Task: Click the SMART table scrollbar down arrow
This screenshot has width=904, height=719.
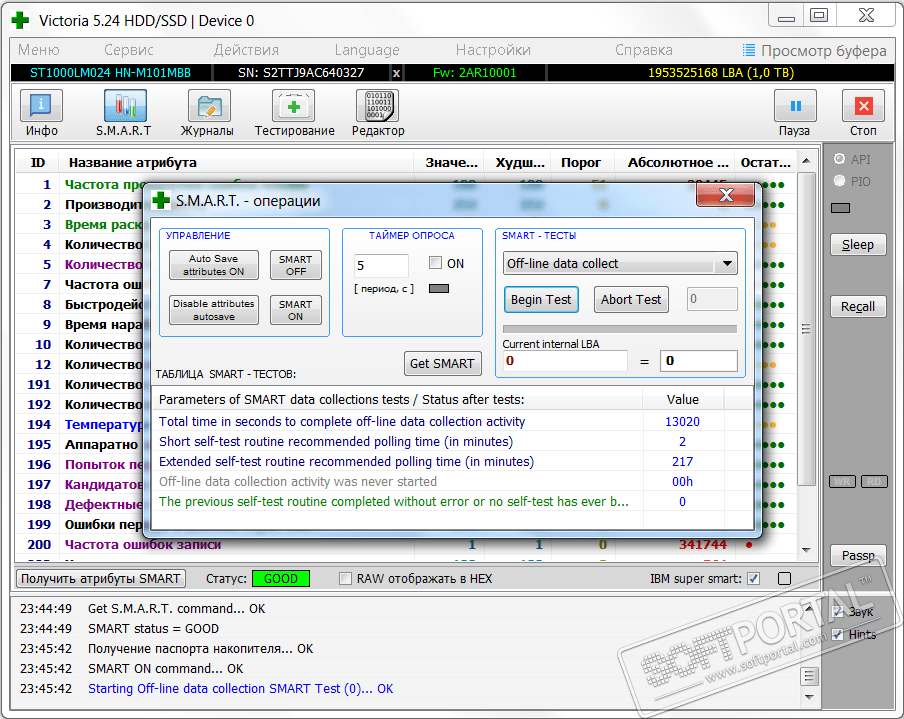Action: (807, 550)
